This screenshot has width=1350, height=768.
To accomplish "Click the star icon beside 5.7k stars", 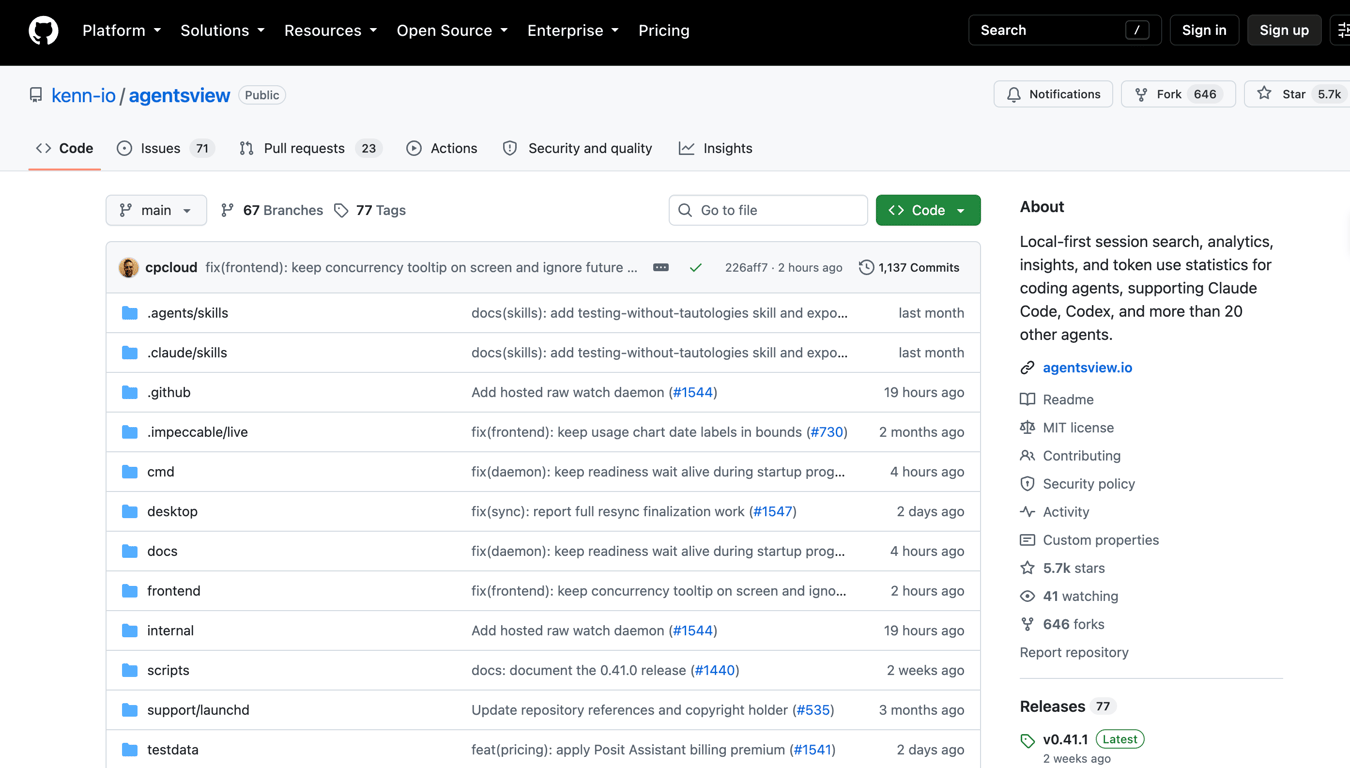I will tap(1027, 568).
